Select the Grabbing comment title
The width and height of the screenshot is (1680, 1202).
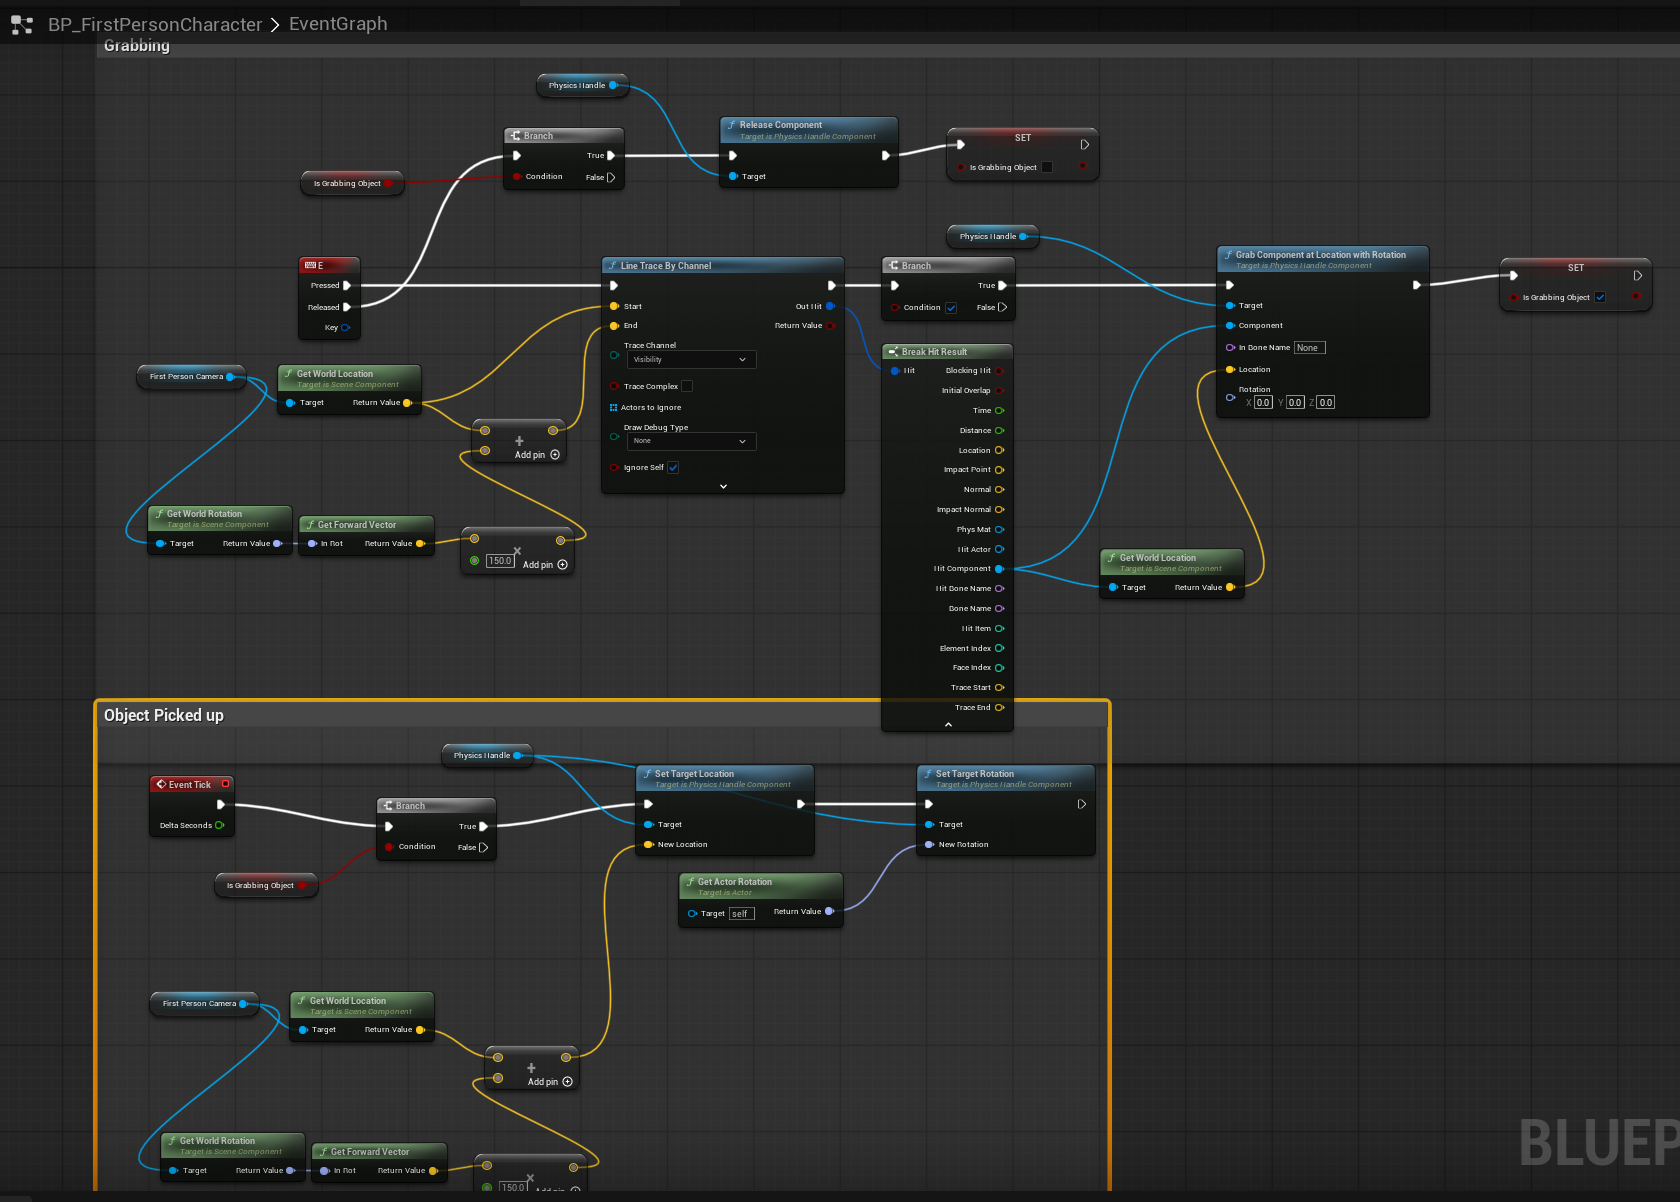[137, 46]
